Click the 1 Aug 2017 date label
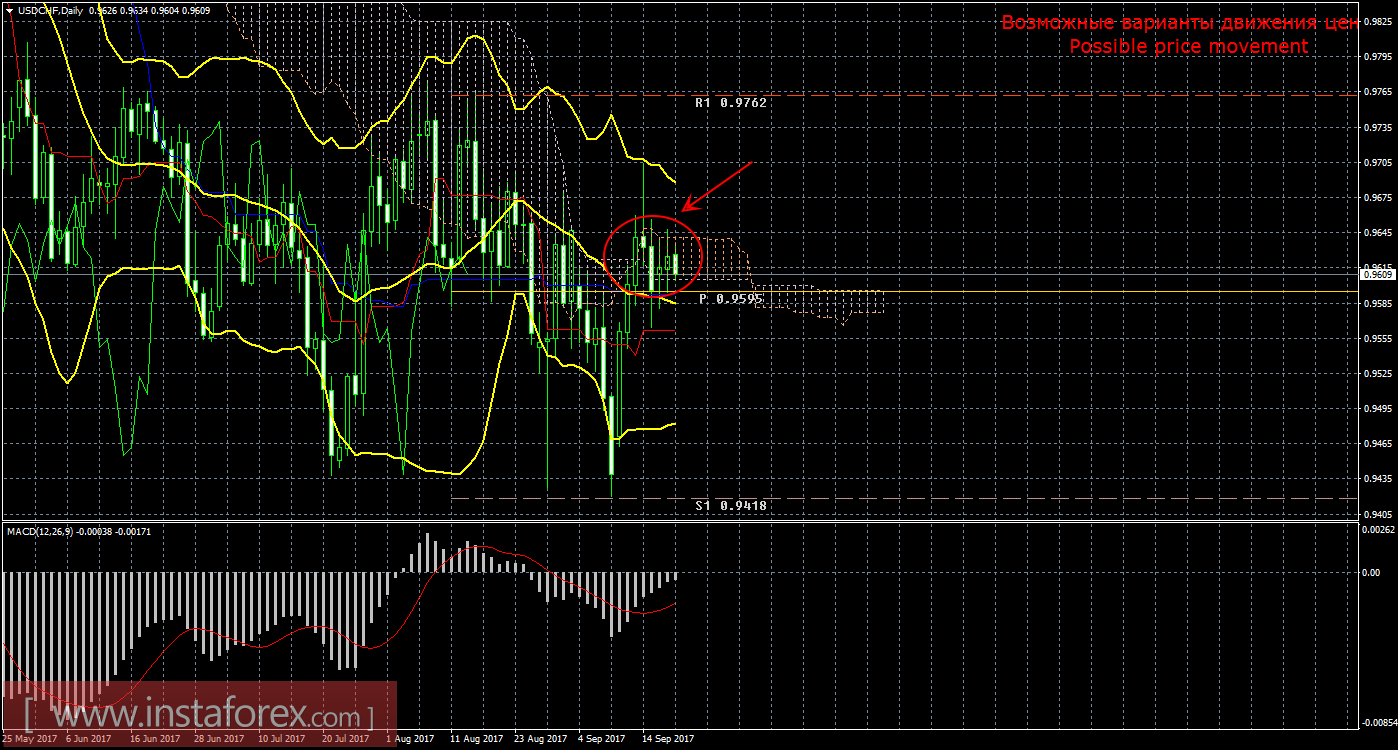This screenshot has width=1398, height=750. click(x=410, y=739)
